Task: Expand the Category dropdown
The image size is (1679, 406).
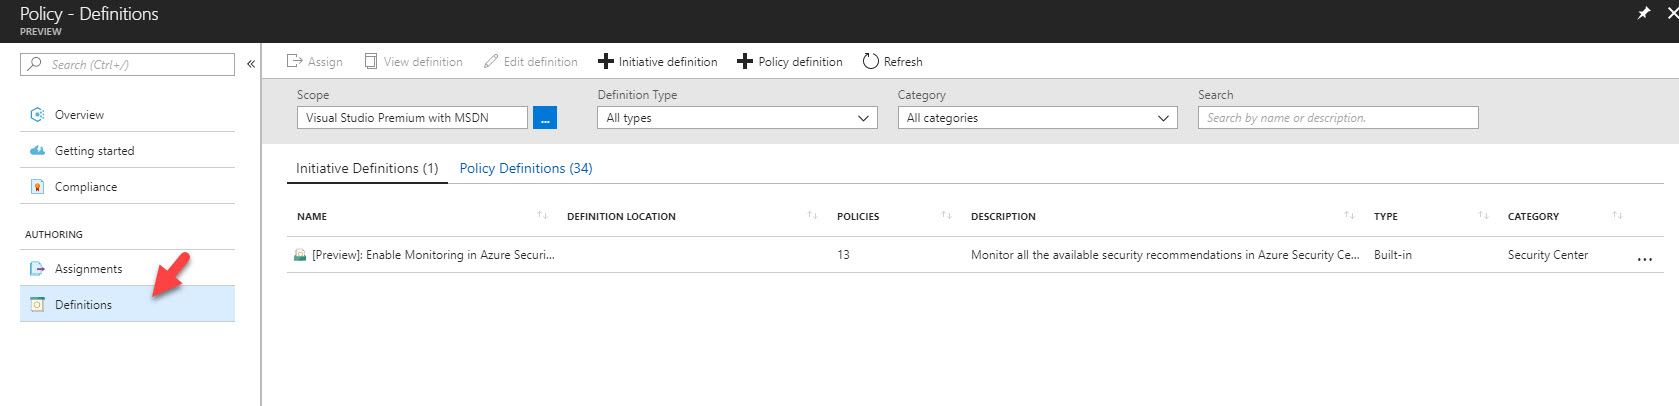Action: 1037,118
